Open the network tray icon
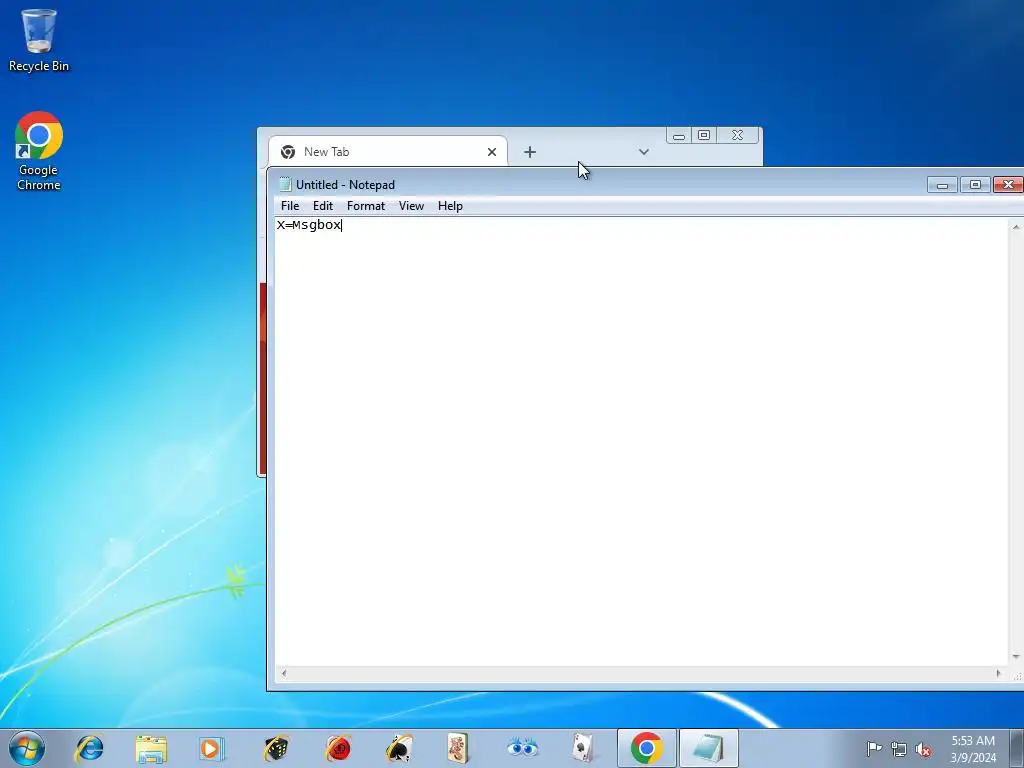 (899, 750)
